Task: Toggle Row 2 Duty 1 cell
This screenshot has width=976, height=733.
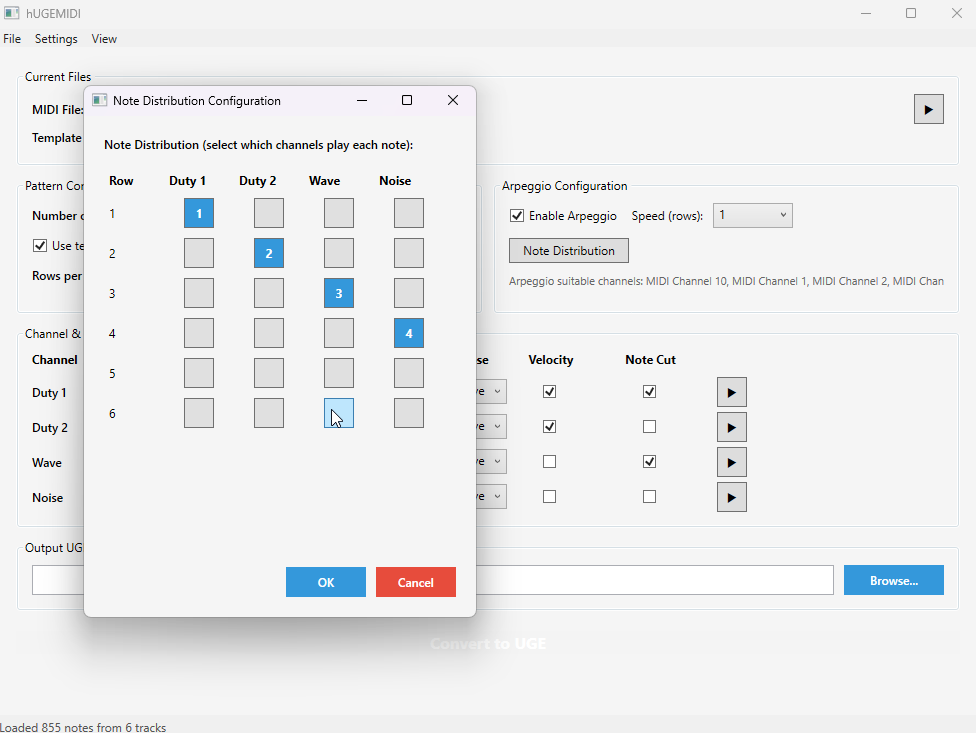Action: tap(199, 253)
